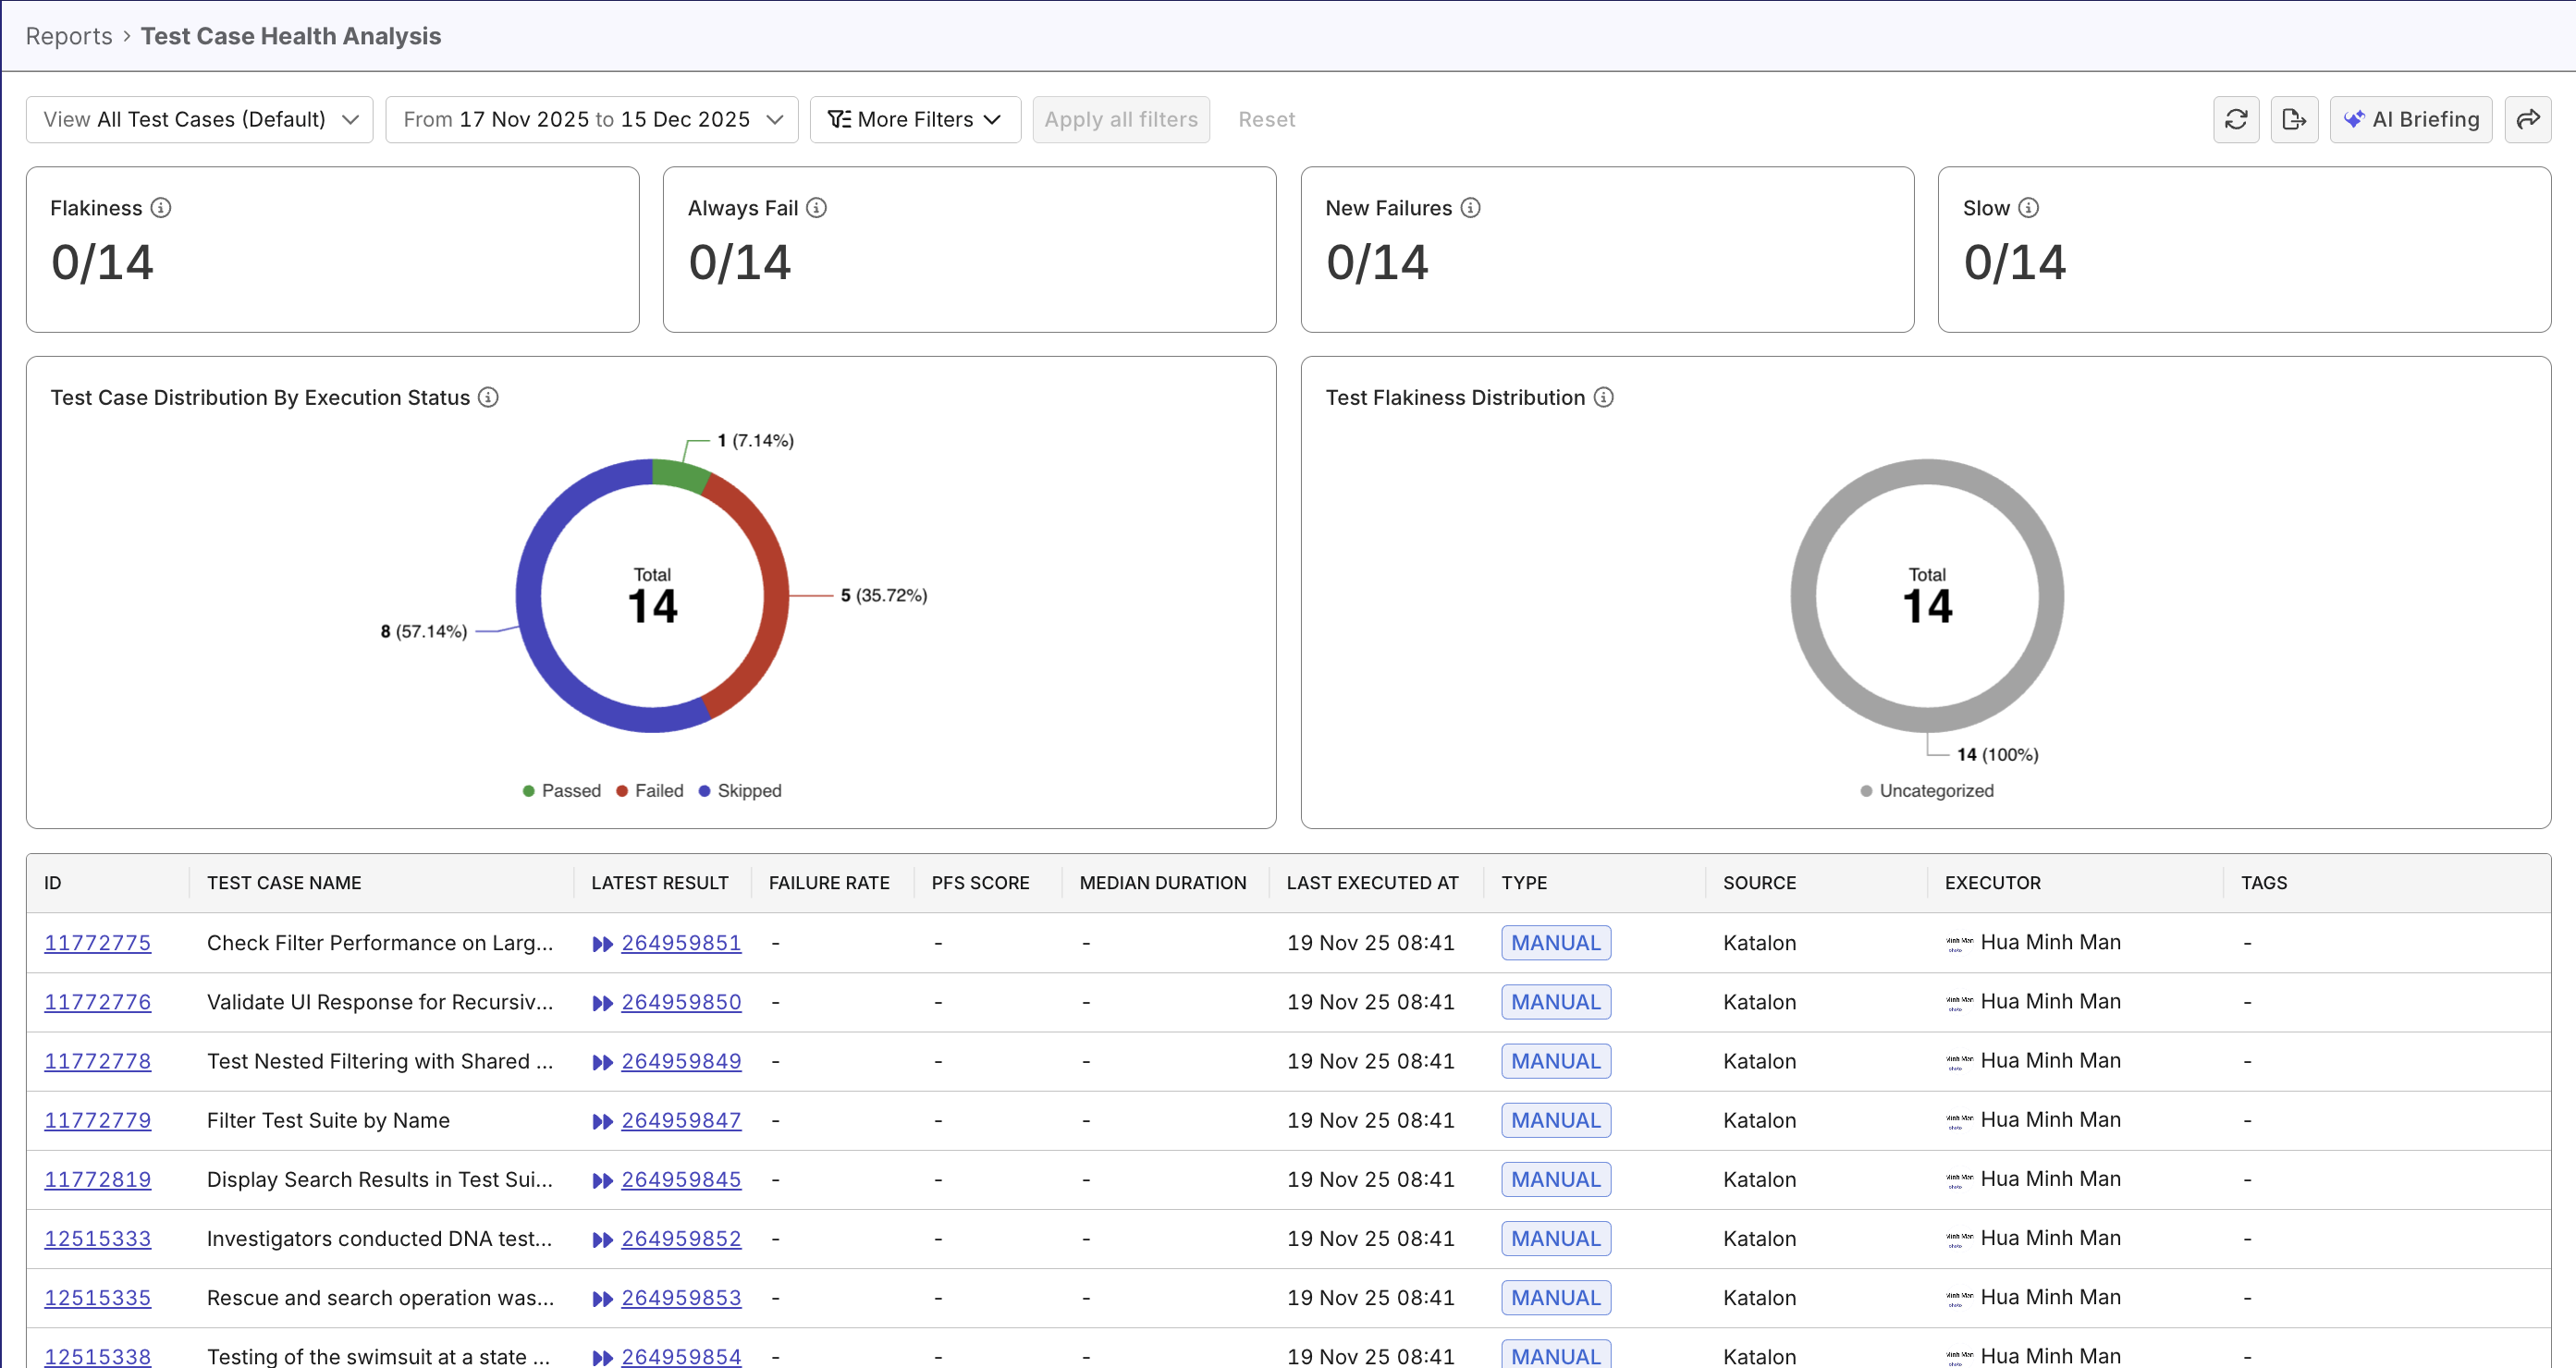2576x1368 pixels.
Task: Toggle the Skipped legend in the status chart
Action: coord(739,790)
